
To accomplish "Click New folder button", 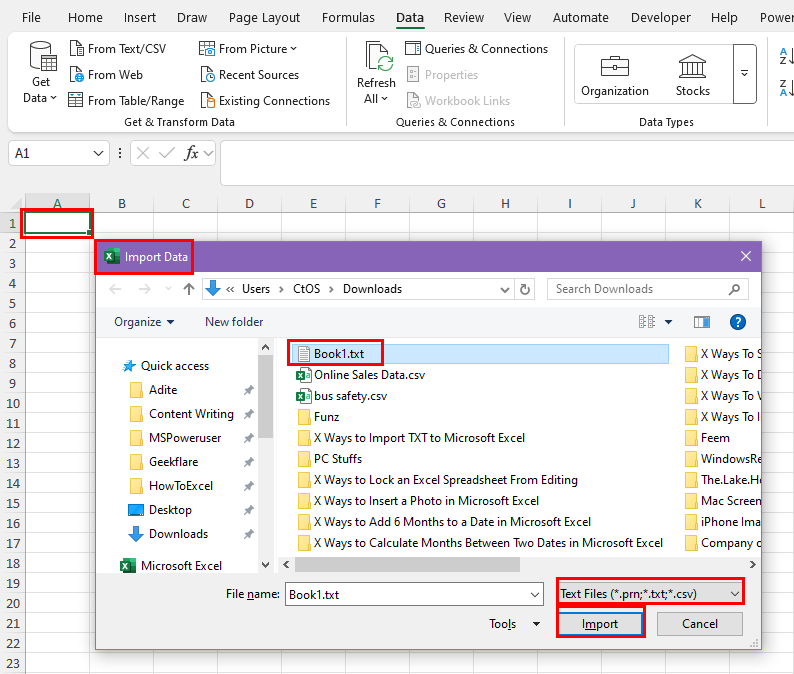I will tap(234, 322).
